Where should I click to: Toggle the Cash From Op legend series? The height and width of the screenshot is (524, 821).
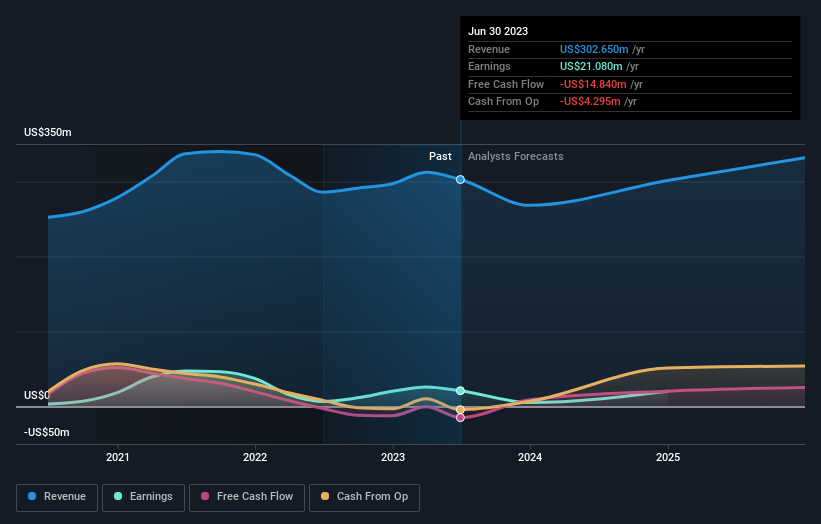click(364, 497)
